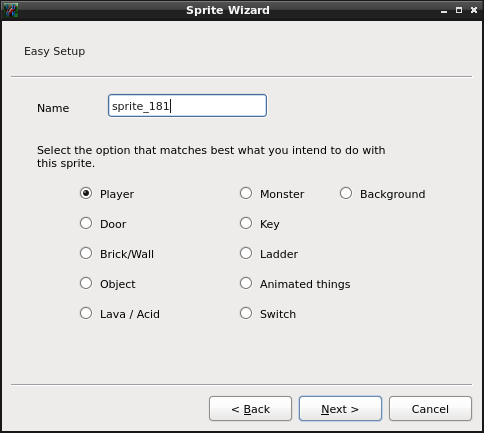Maximize the Sprite Wizard window
The height and width of the screenshot is (433, 484).
click(x=459, y=10)
